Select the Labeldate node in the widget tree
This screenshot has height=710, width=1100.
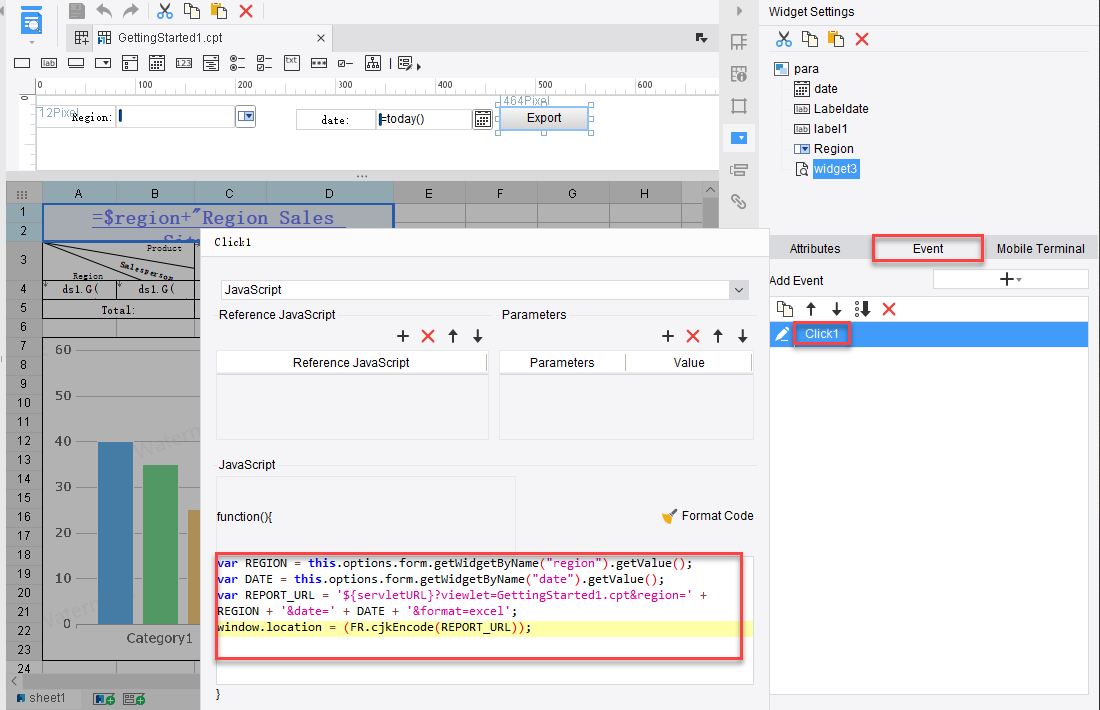[840, 109]
